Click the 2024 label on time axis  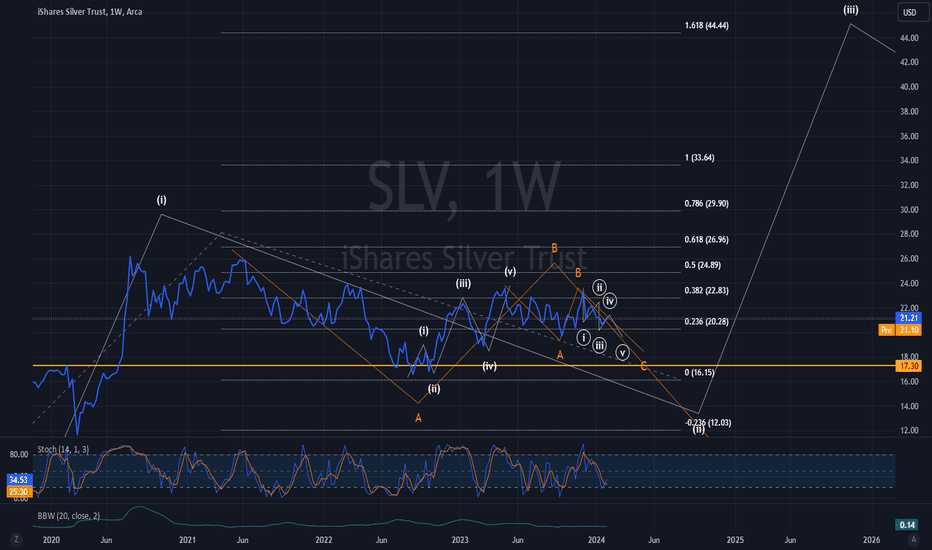[596, 540]
